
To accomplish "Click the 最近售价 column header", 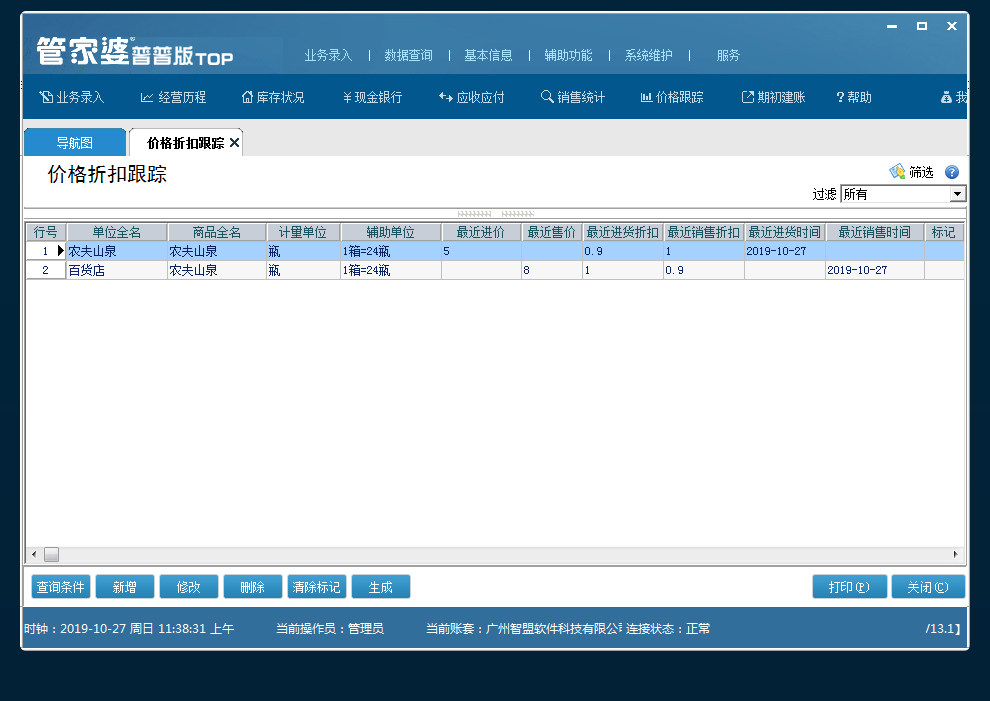I will [552, 232].
